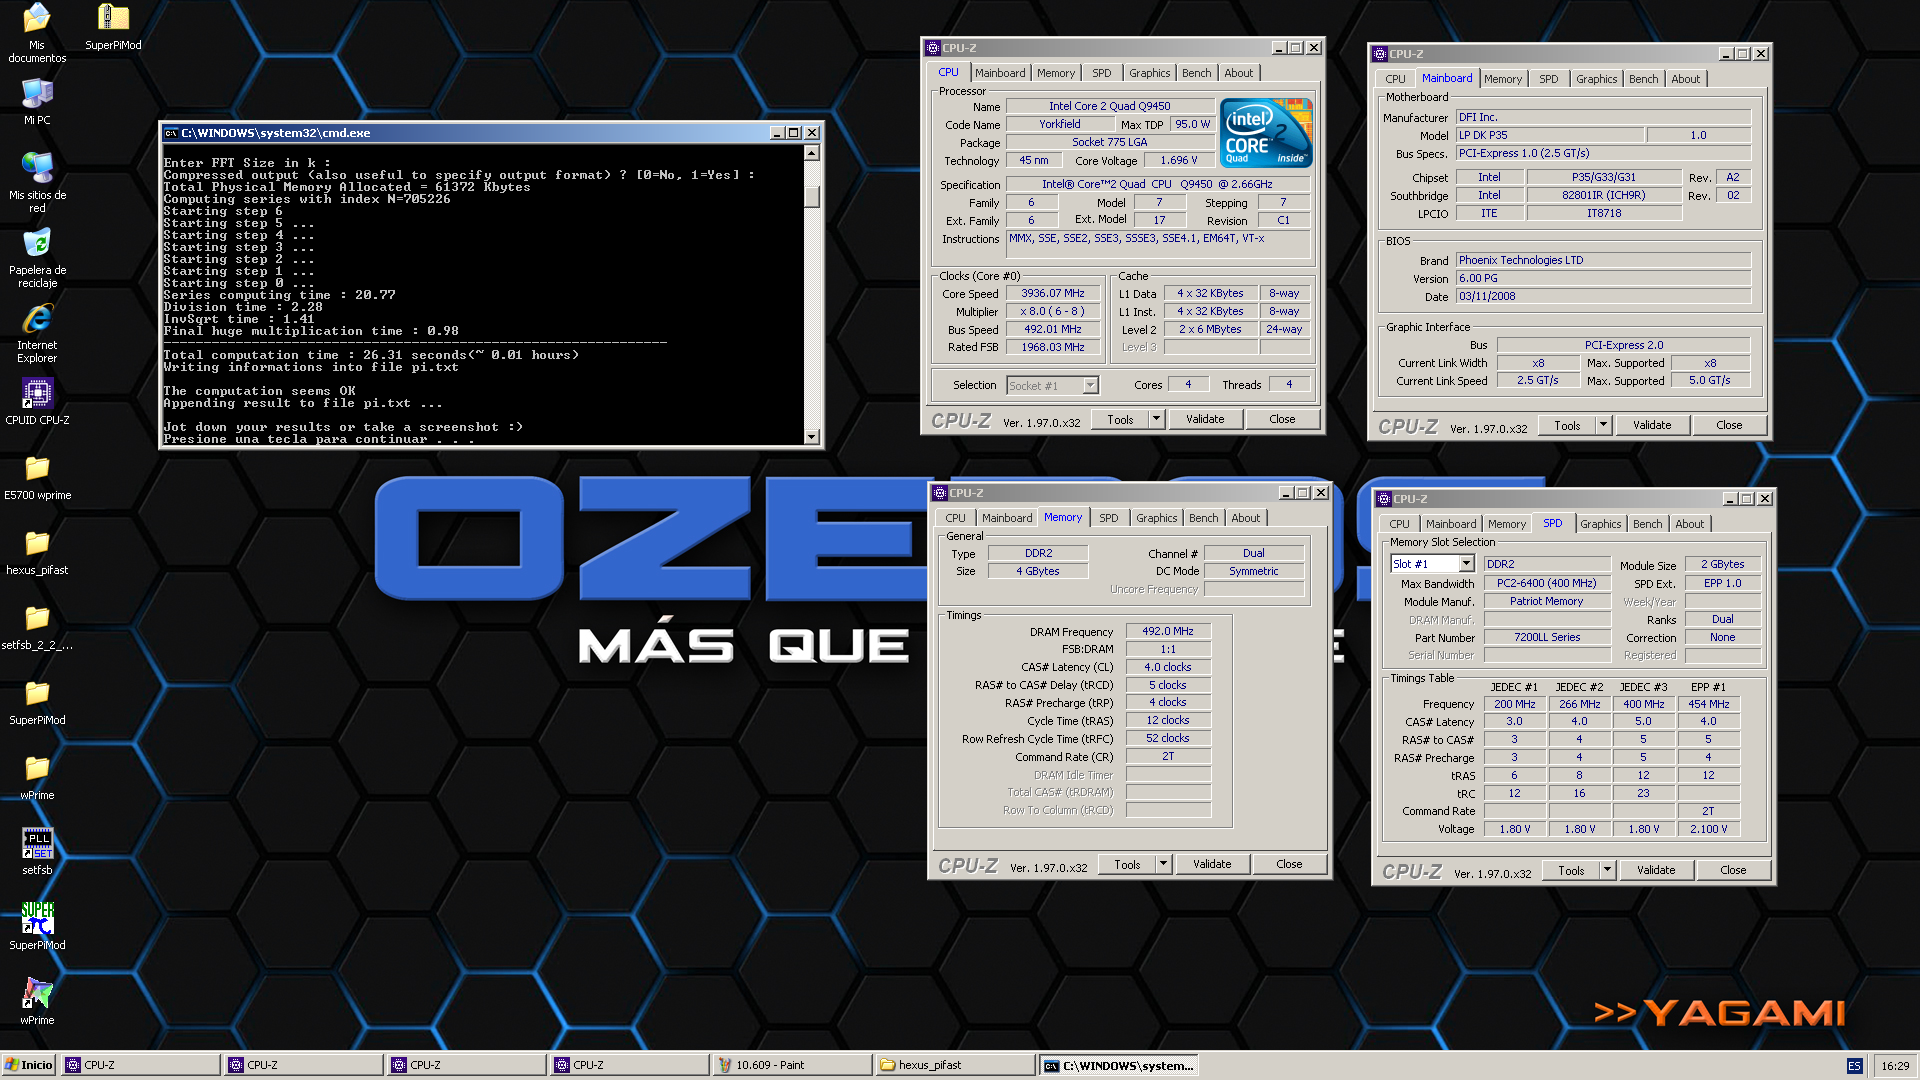
Task: Click cmd window scrollbar down arrow
Action: pos(812,437)
